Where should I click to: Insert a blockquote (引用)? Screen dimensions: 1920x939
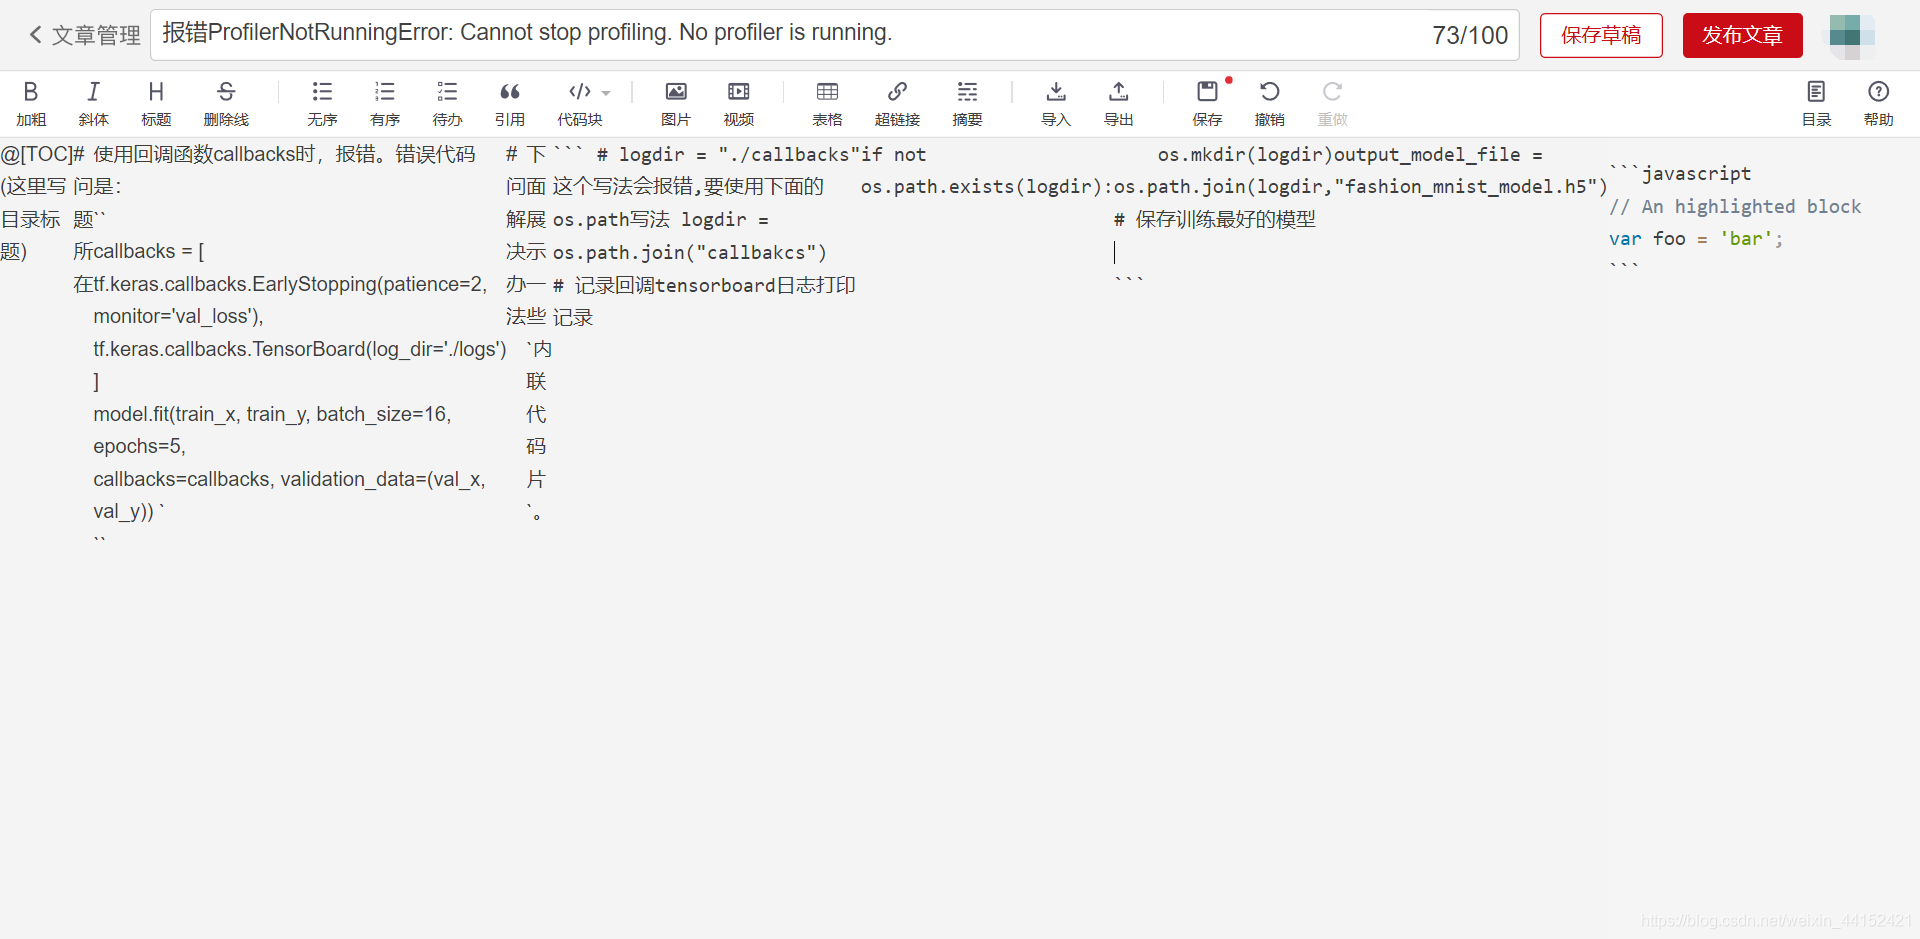click(510, 104)
